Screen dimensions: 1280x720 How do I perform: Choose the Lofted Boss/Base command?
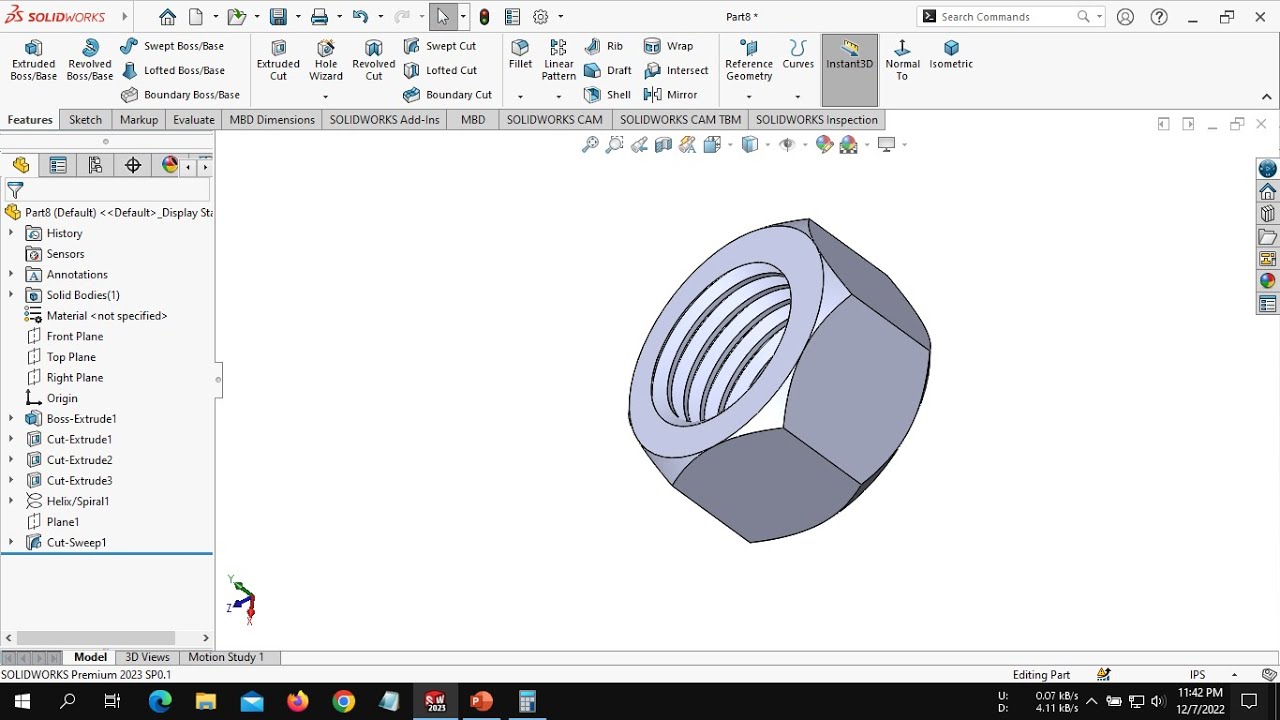click(x=172, y=70)
